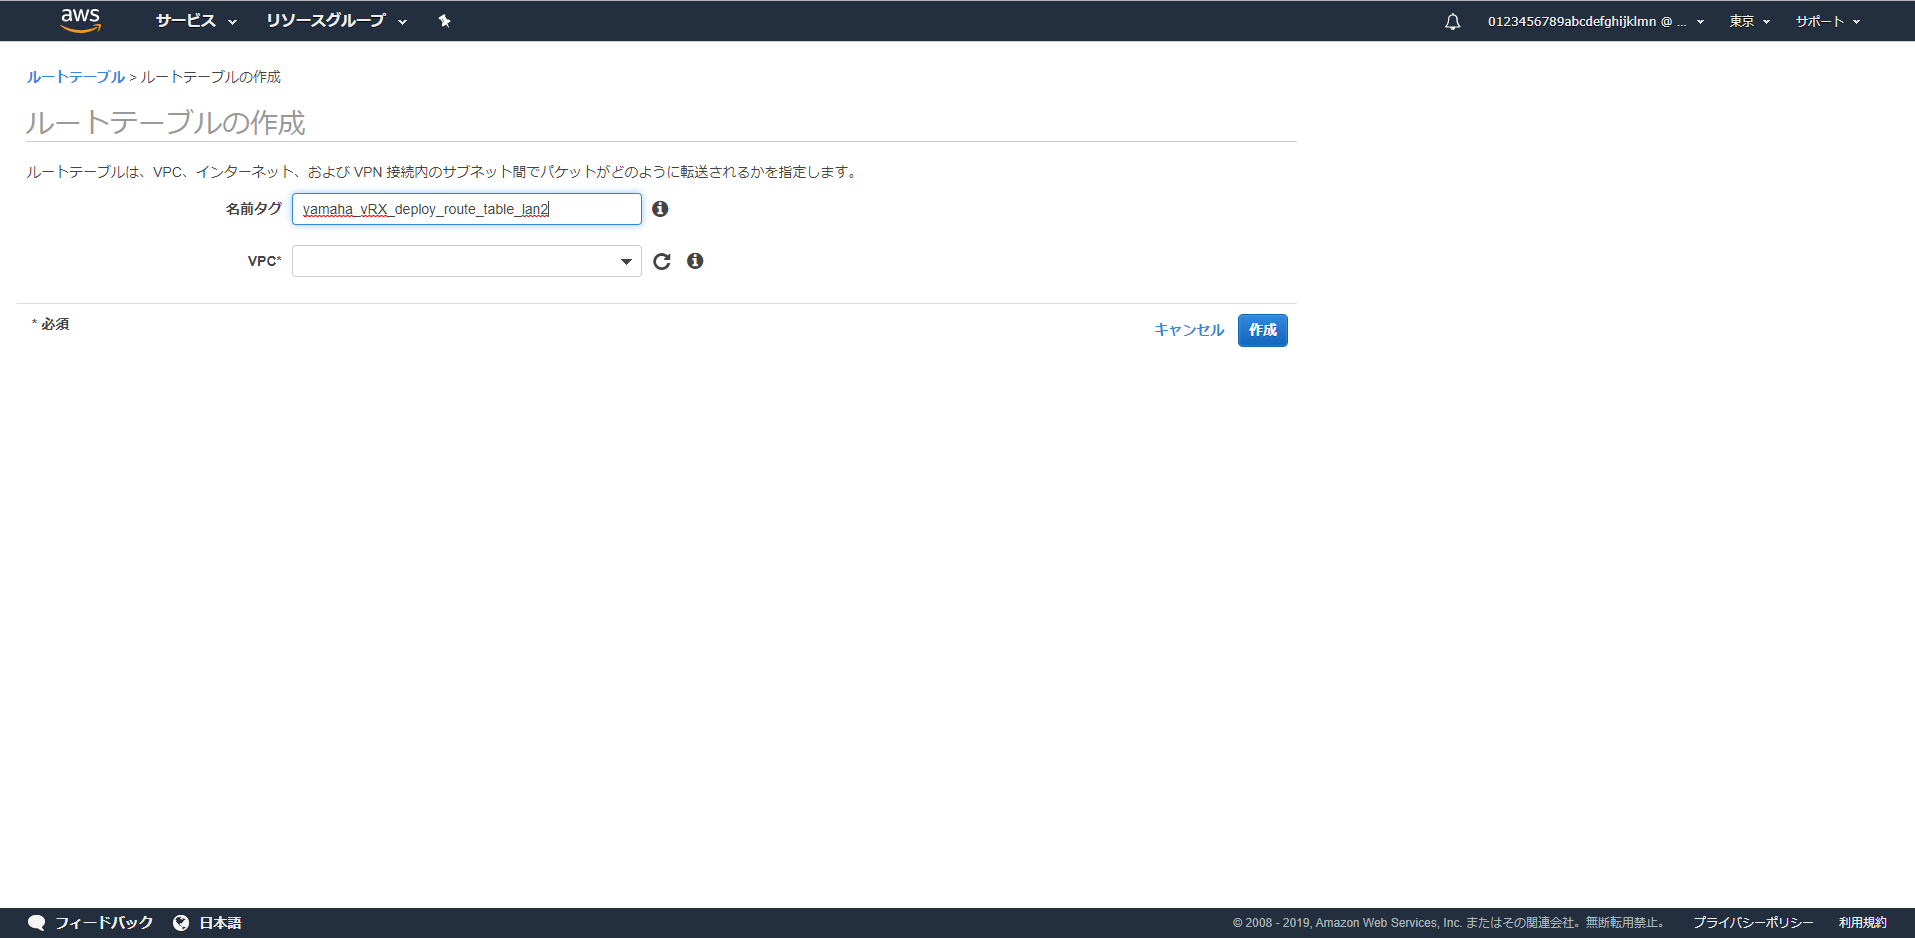Click the pin shortcut icon in navbar

tap(445, 21)
